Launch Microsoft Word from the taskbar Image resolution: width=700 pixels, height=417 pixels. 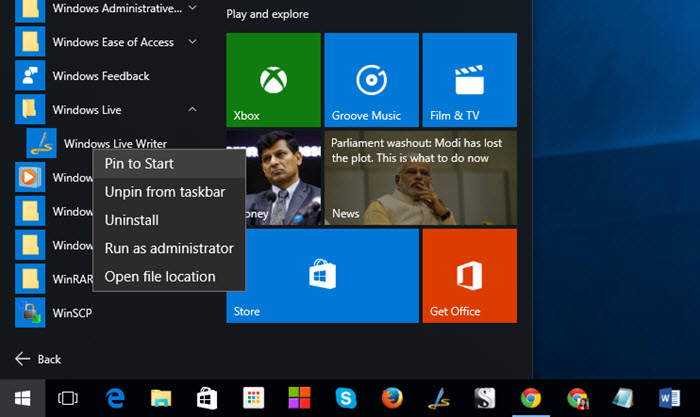670,398
